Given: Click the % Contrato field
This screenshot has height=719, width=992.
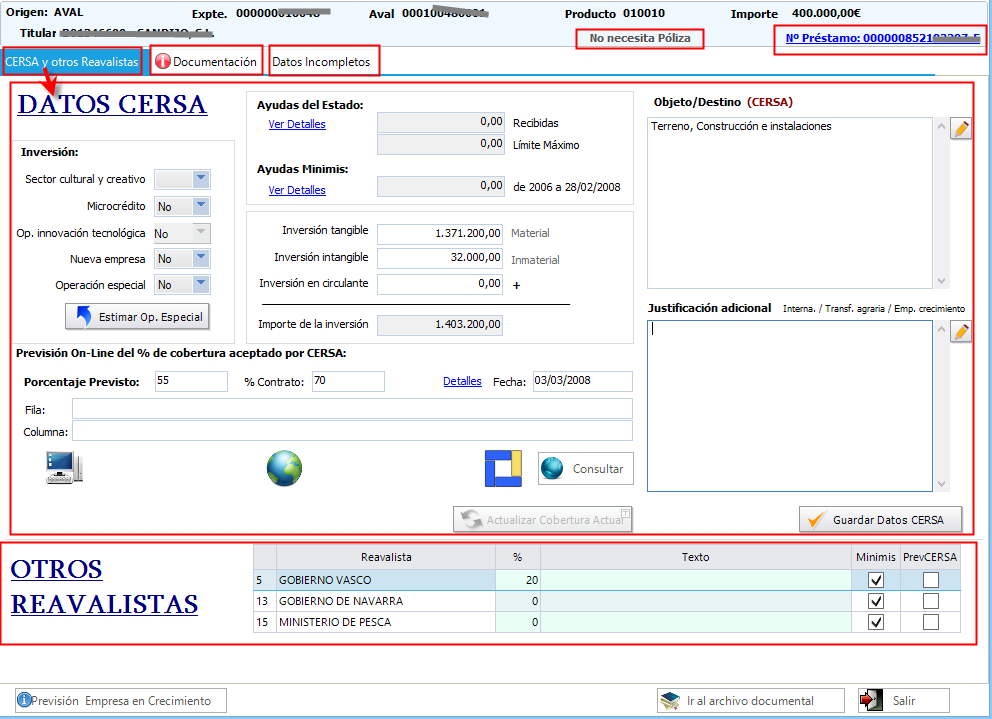Looking at the screenshot, I should pos(348,381).
